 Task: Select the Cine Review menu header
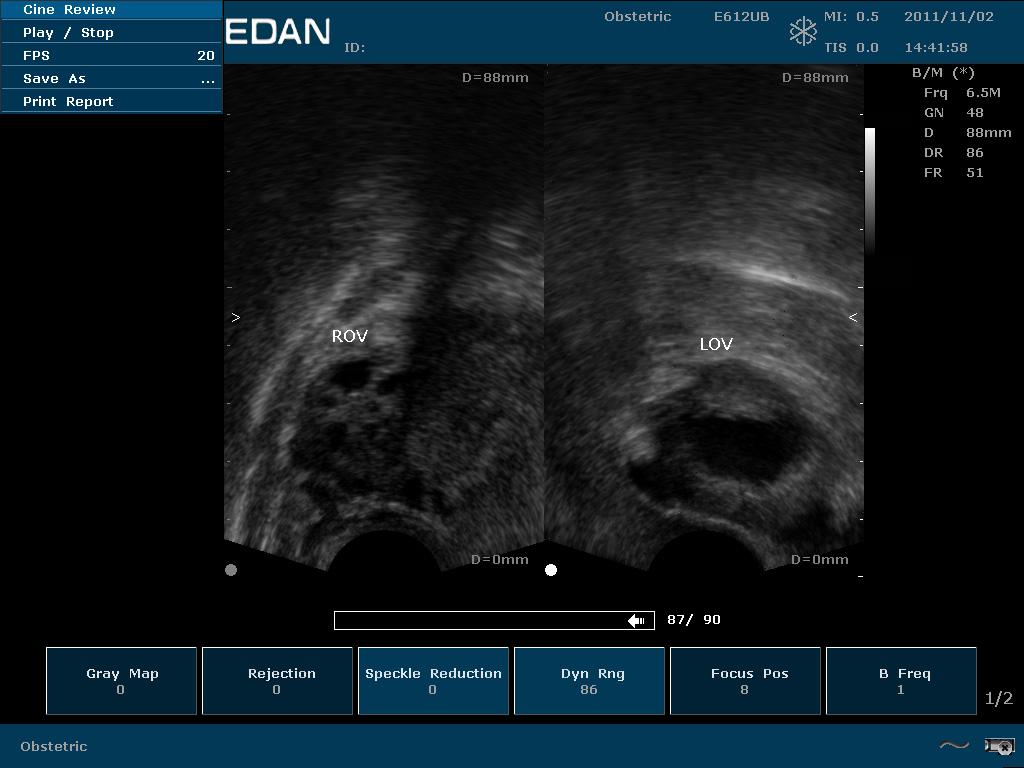coord(111,10)
